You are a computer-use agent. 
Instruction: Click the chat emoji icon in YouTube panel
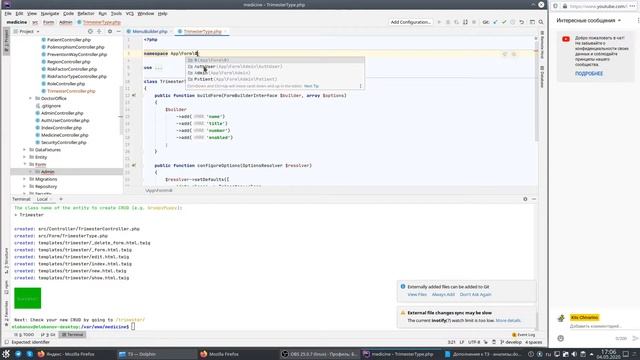click(x=561, y=338)
